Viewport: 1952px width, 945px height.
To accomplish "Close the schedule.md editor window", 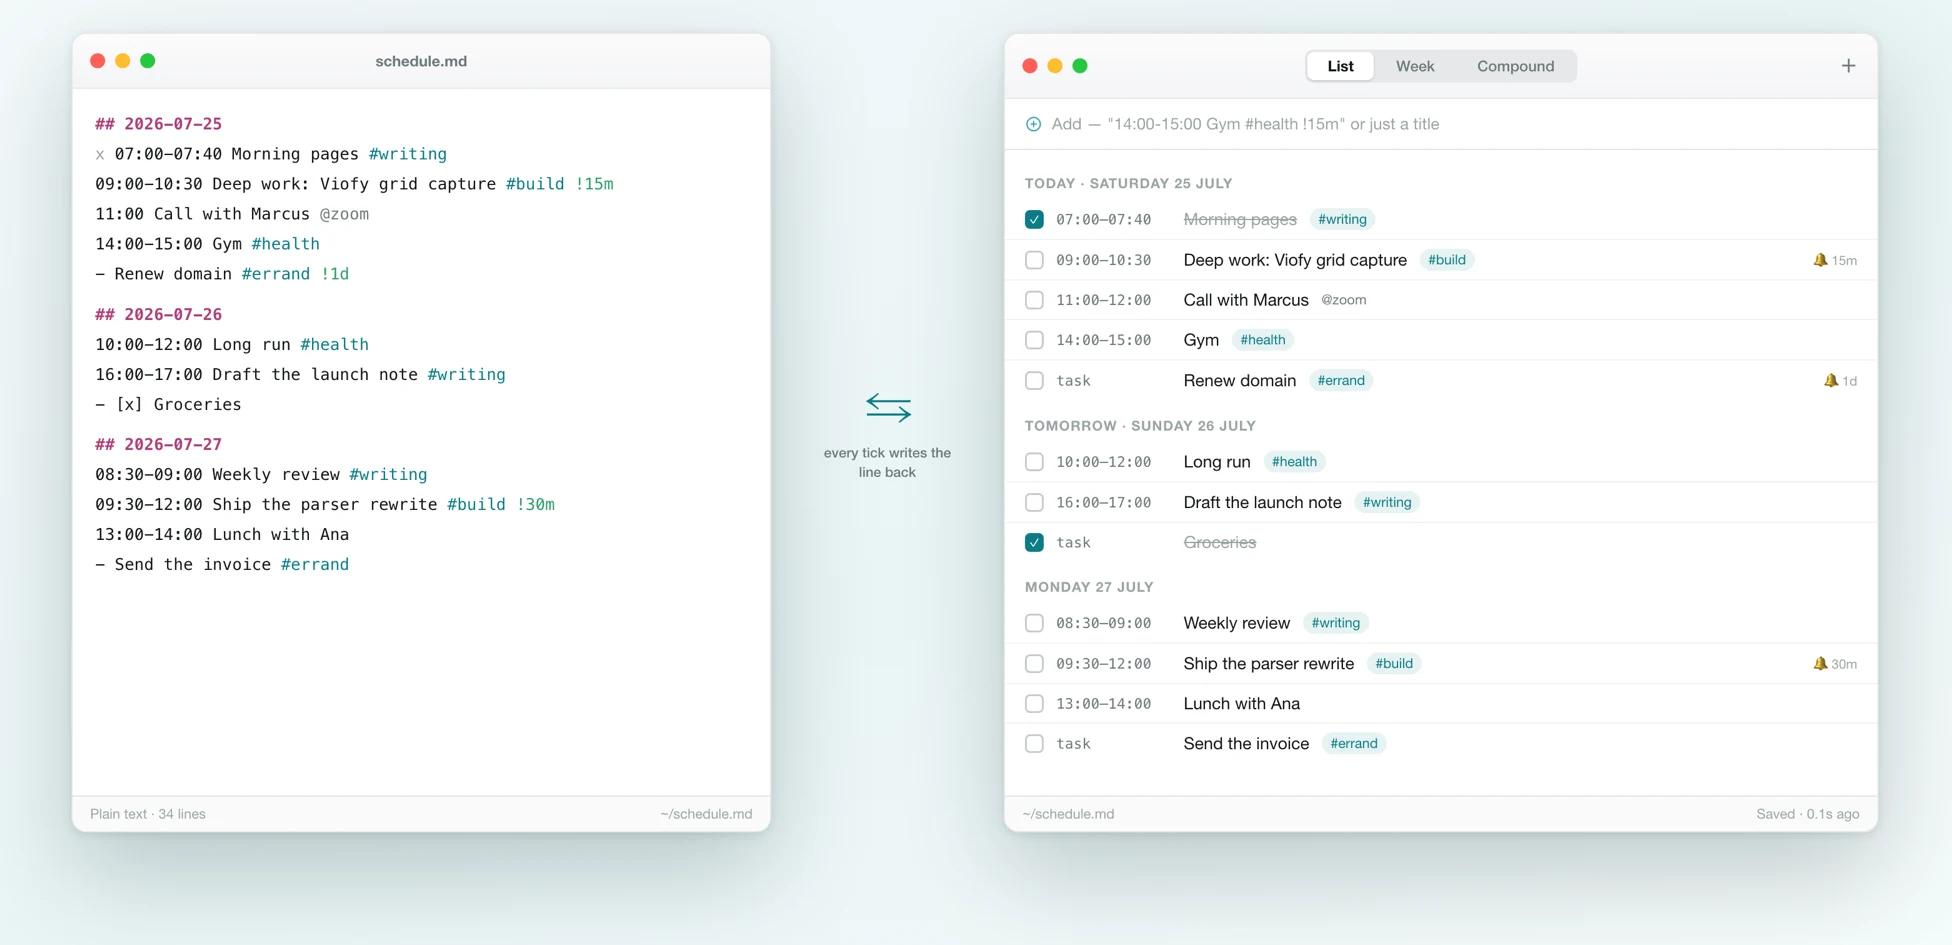I will click(x=98, y=61).
